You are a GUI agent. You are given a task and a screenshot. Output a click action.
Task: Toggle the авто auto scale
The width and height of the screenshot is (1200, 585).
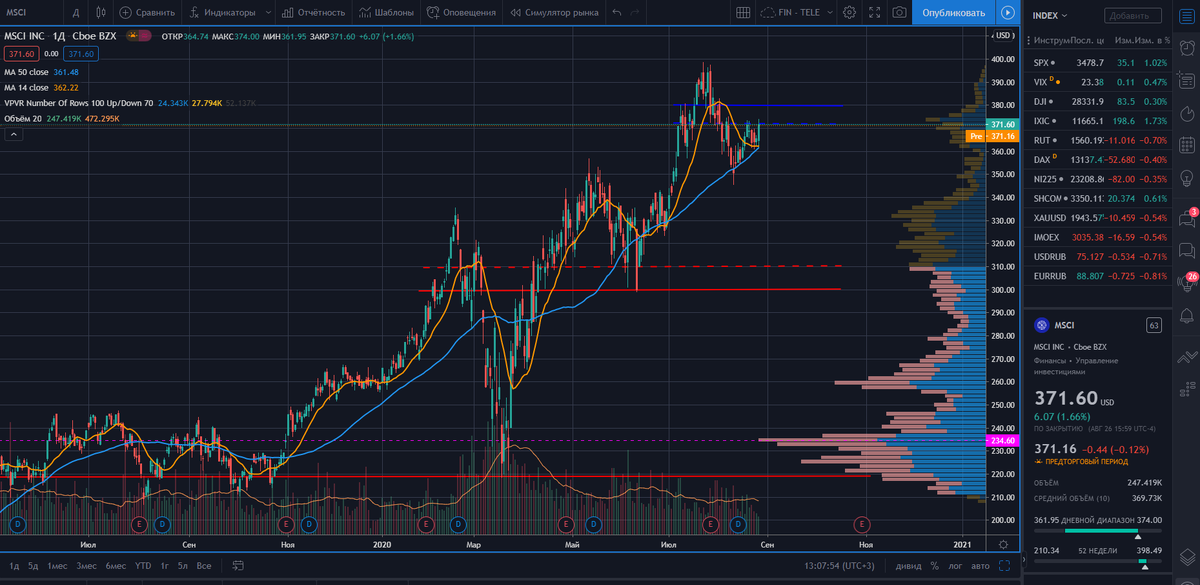(978, 566)
